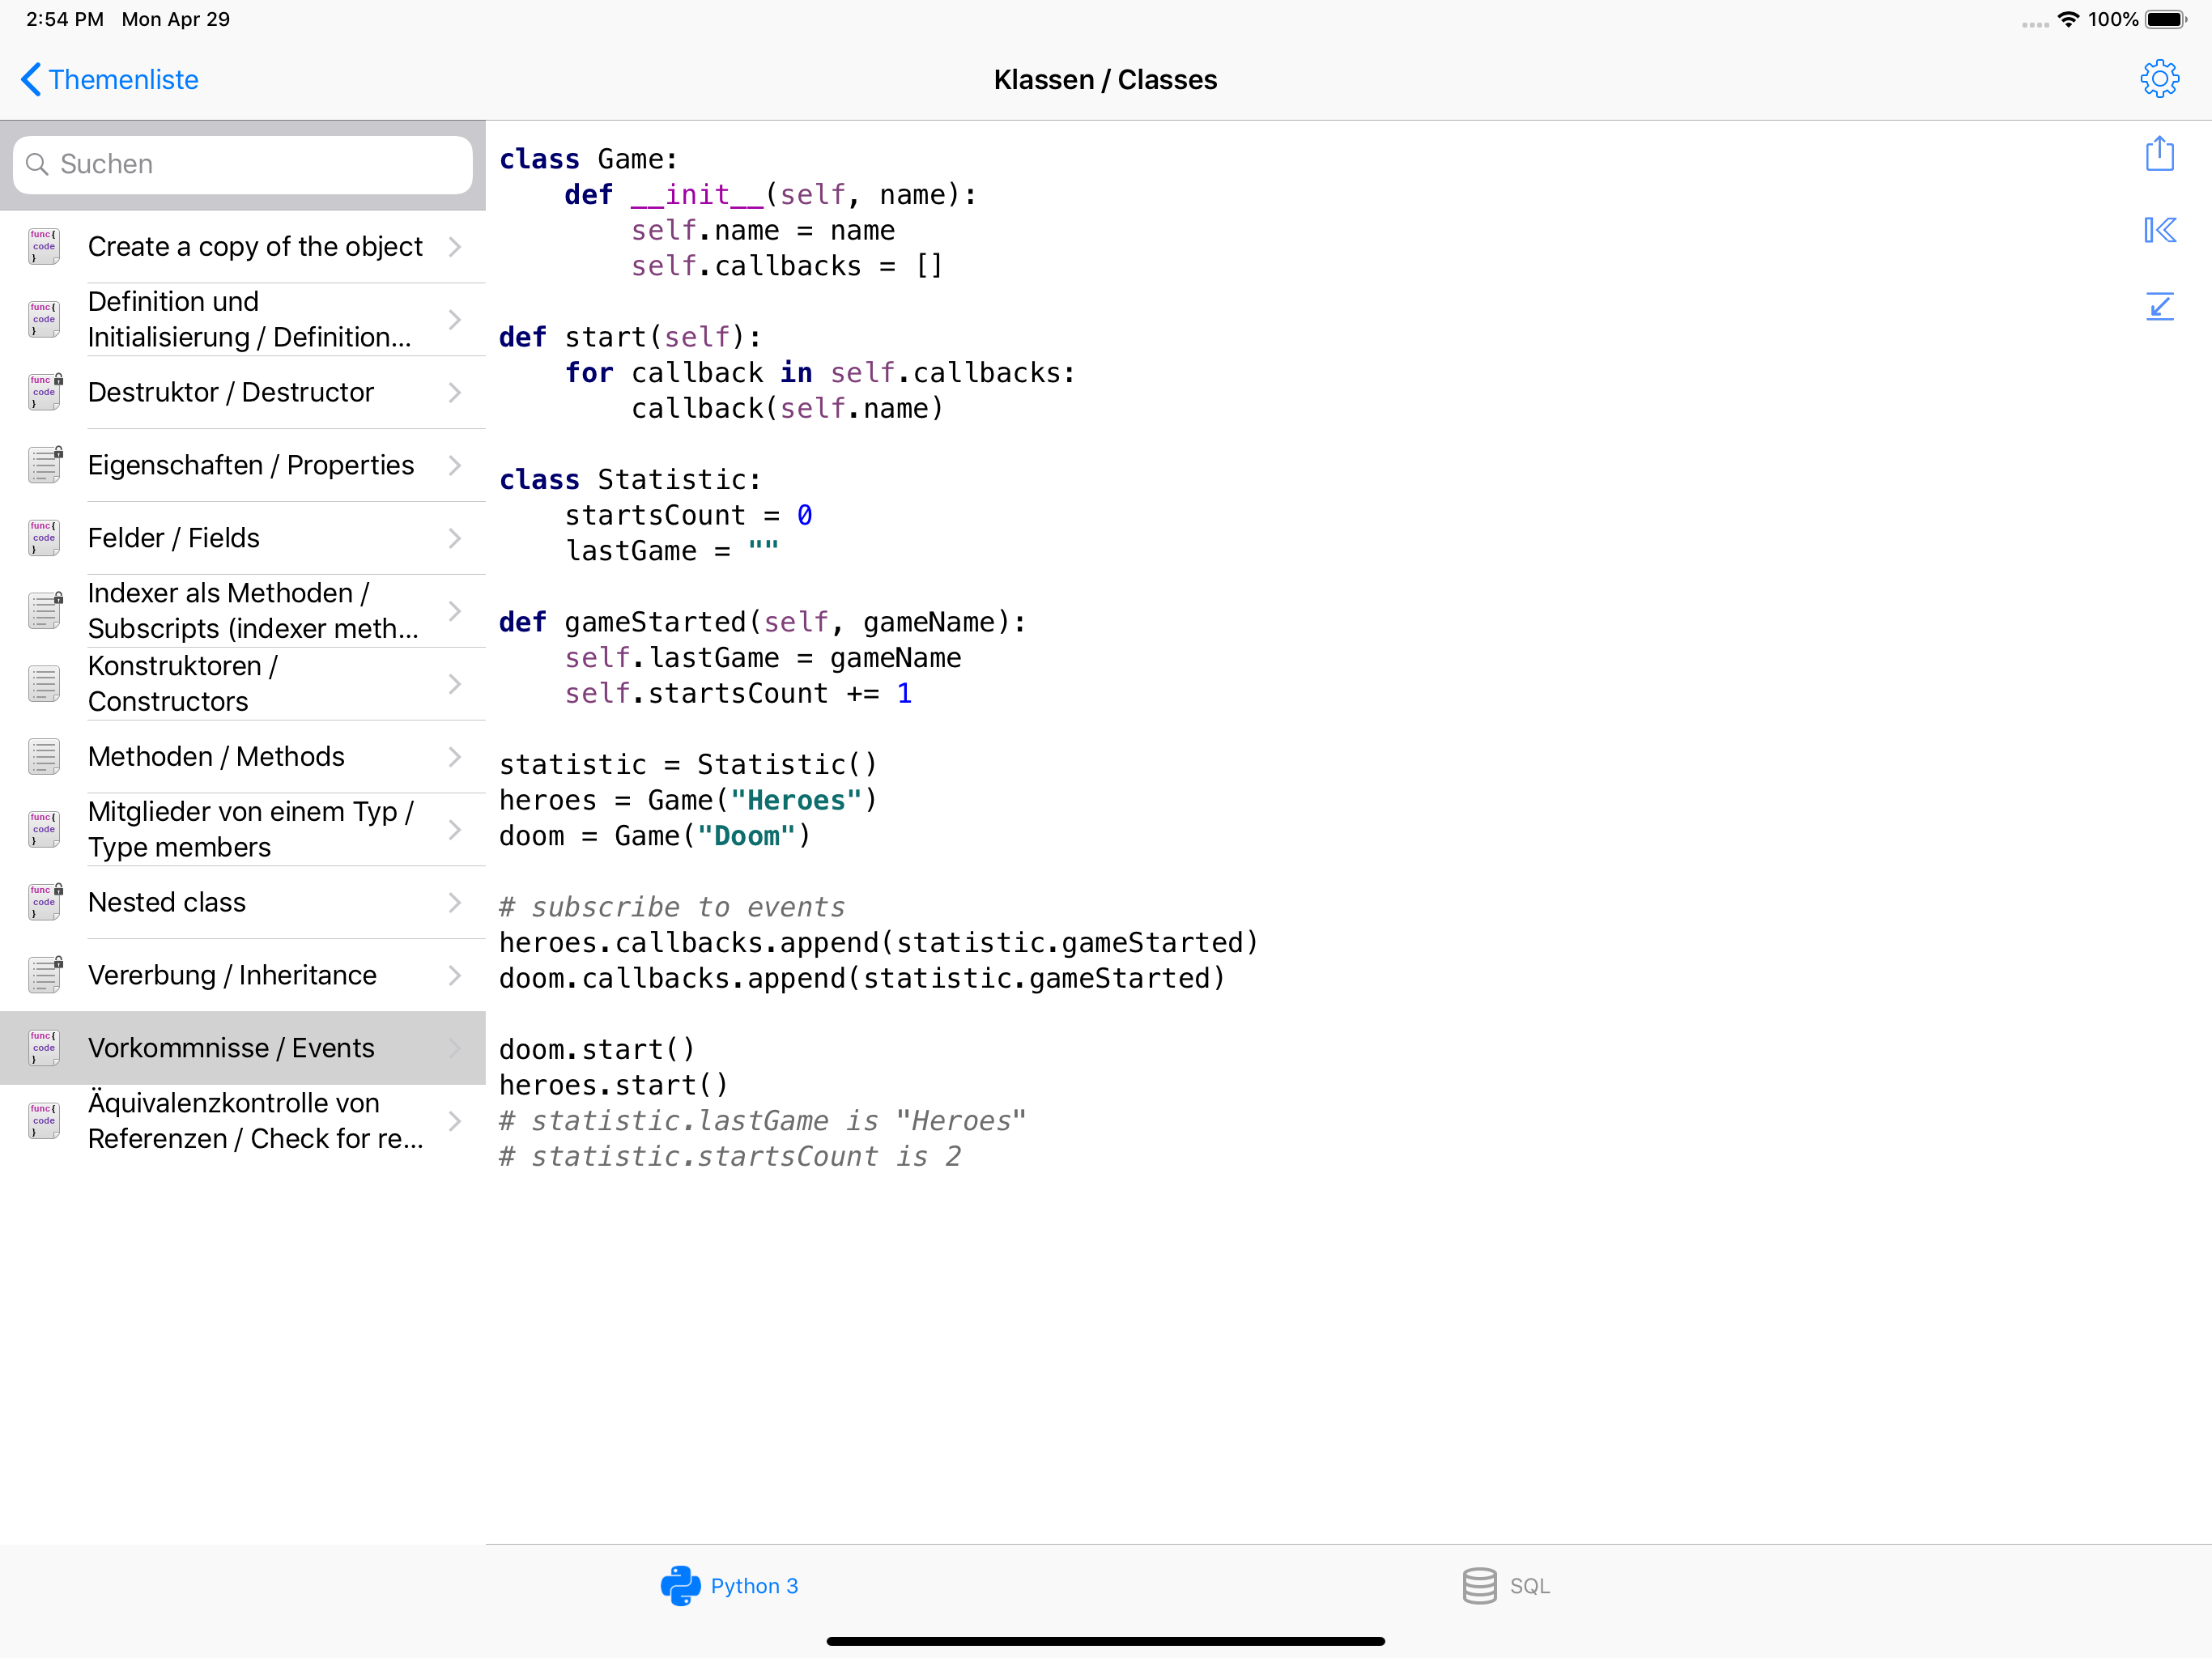Viewport: 2212px width, 1658px height.
Task: Expand Konstruktoren / Constructors chevron
Action: click(x=455, y=684)
